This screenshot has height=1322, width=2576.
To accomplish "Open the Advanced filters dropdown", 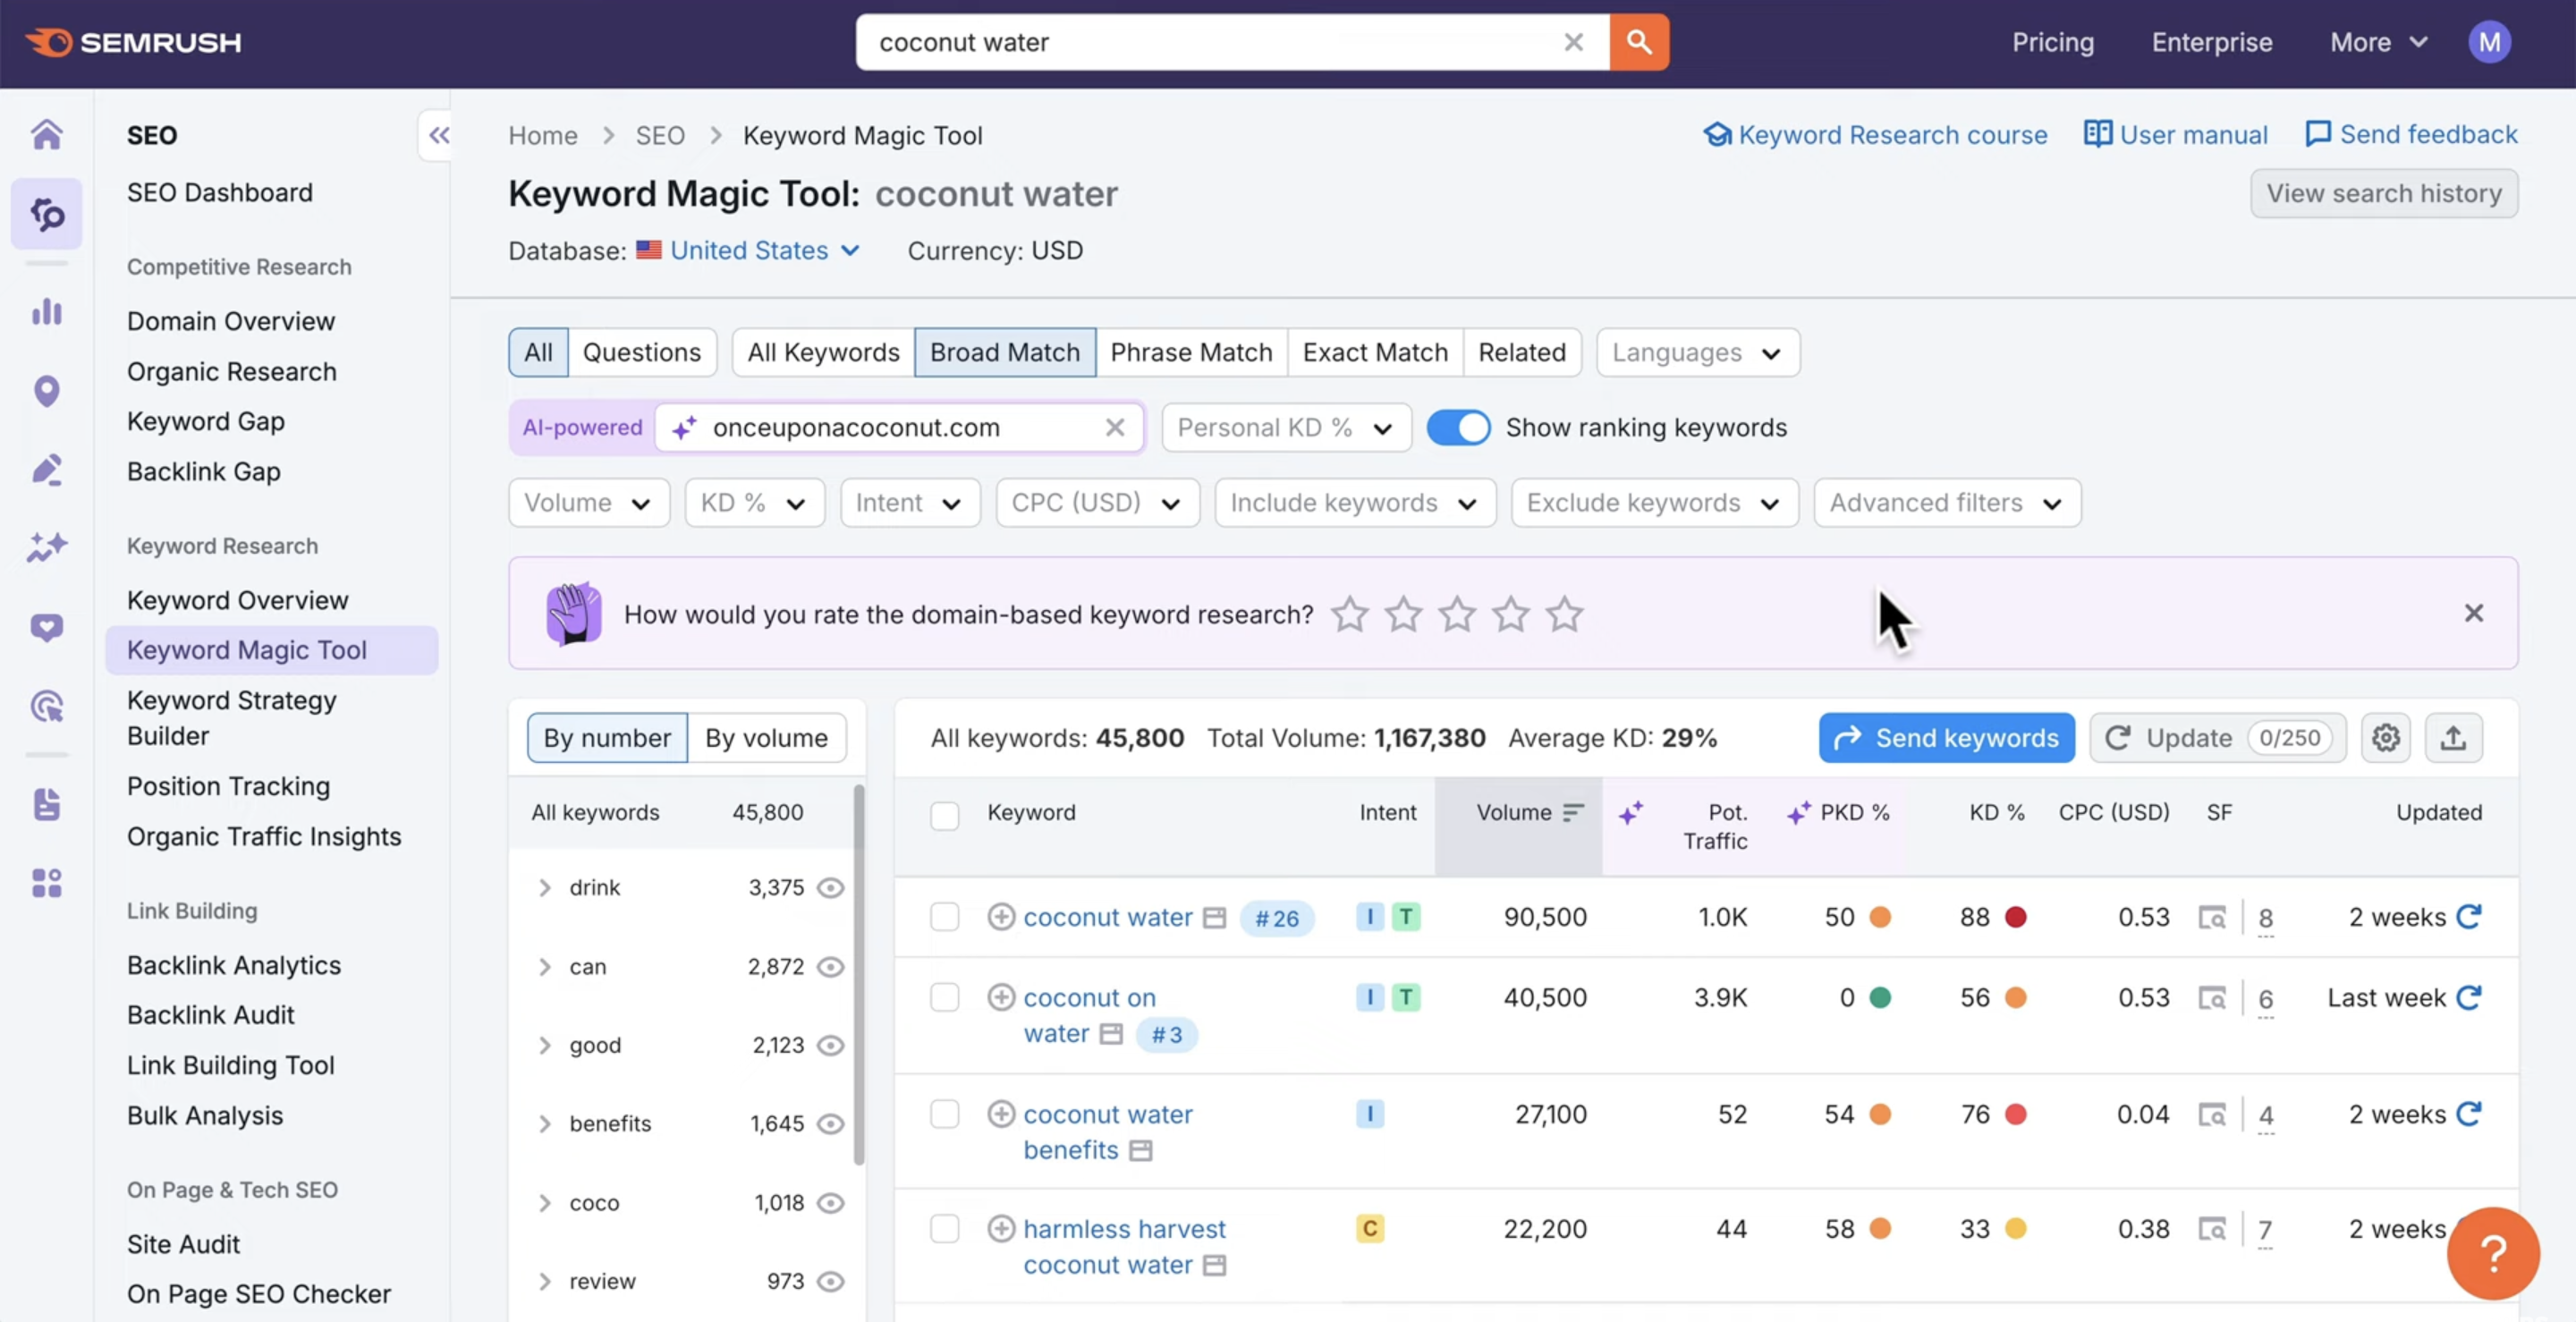I will pos(1947,503).
